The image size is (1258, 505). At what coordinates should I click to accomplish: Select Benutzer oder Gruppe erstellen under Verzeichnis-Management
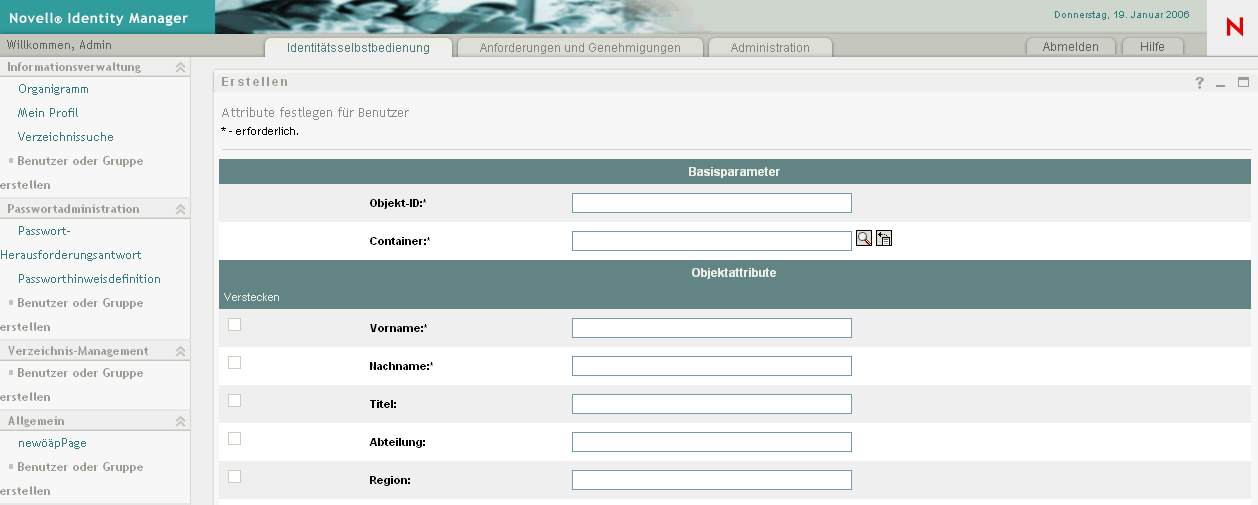click(x=72, y=385)
